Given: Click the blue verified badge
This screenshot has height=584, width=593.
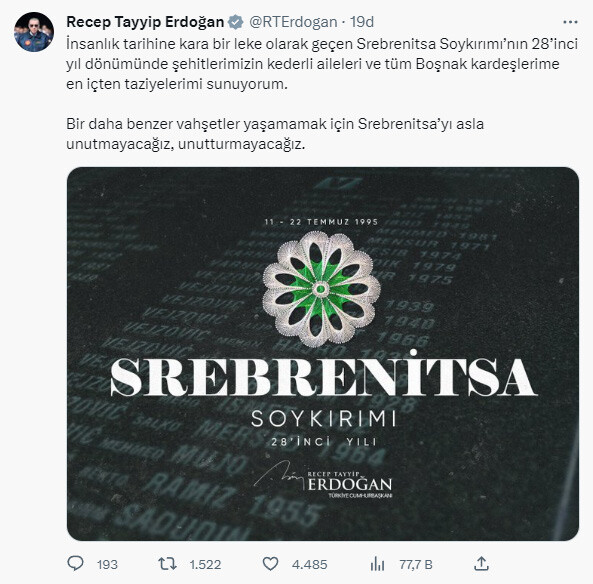Looking at the screenshot, I should tap(236, 22).
